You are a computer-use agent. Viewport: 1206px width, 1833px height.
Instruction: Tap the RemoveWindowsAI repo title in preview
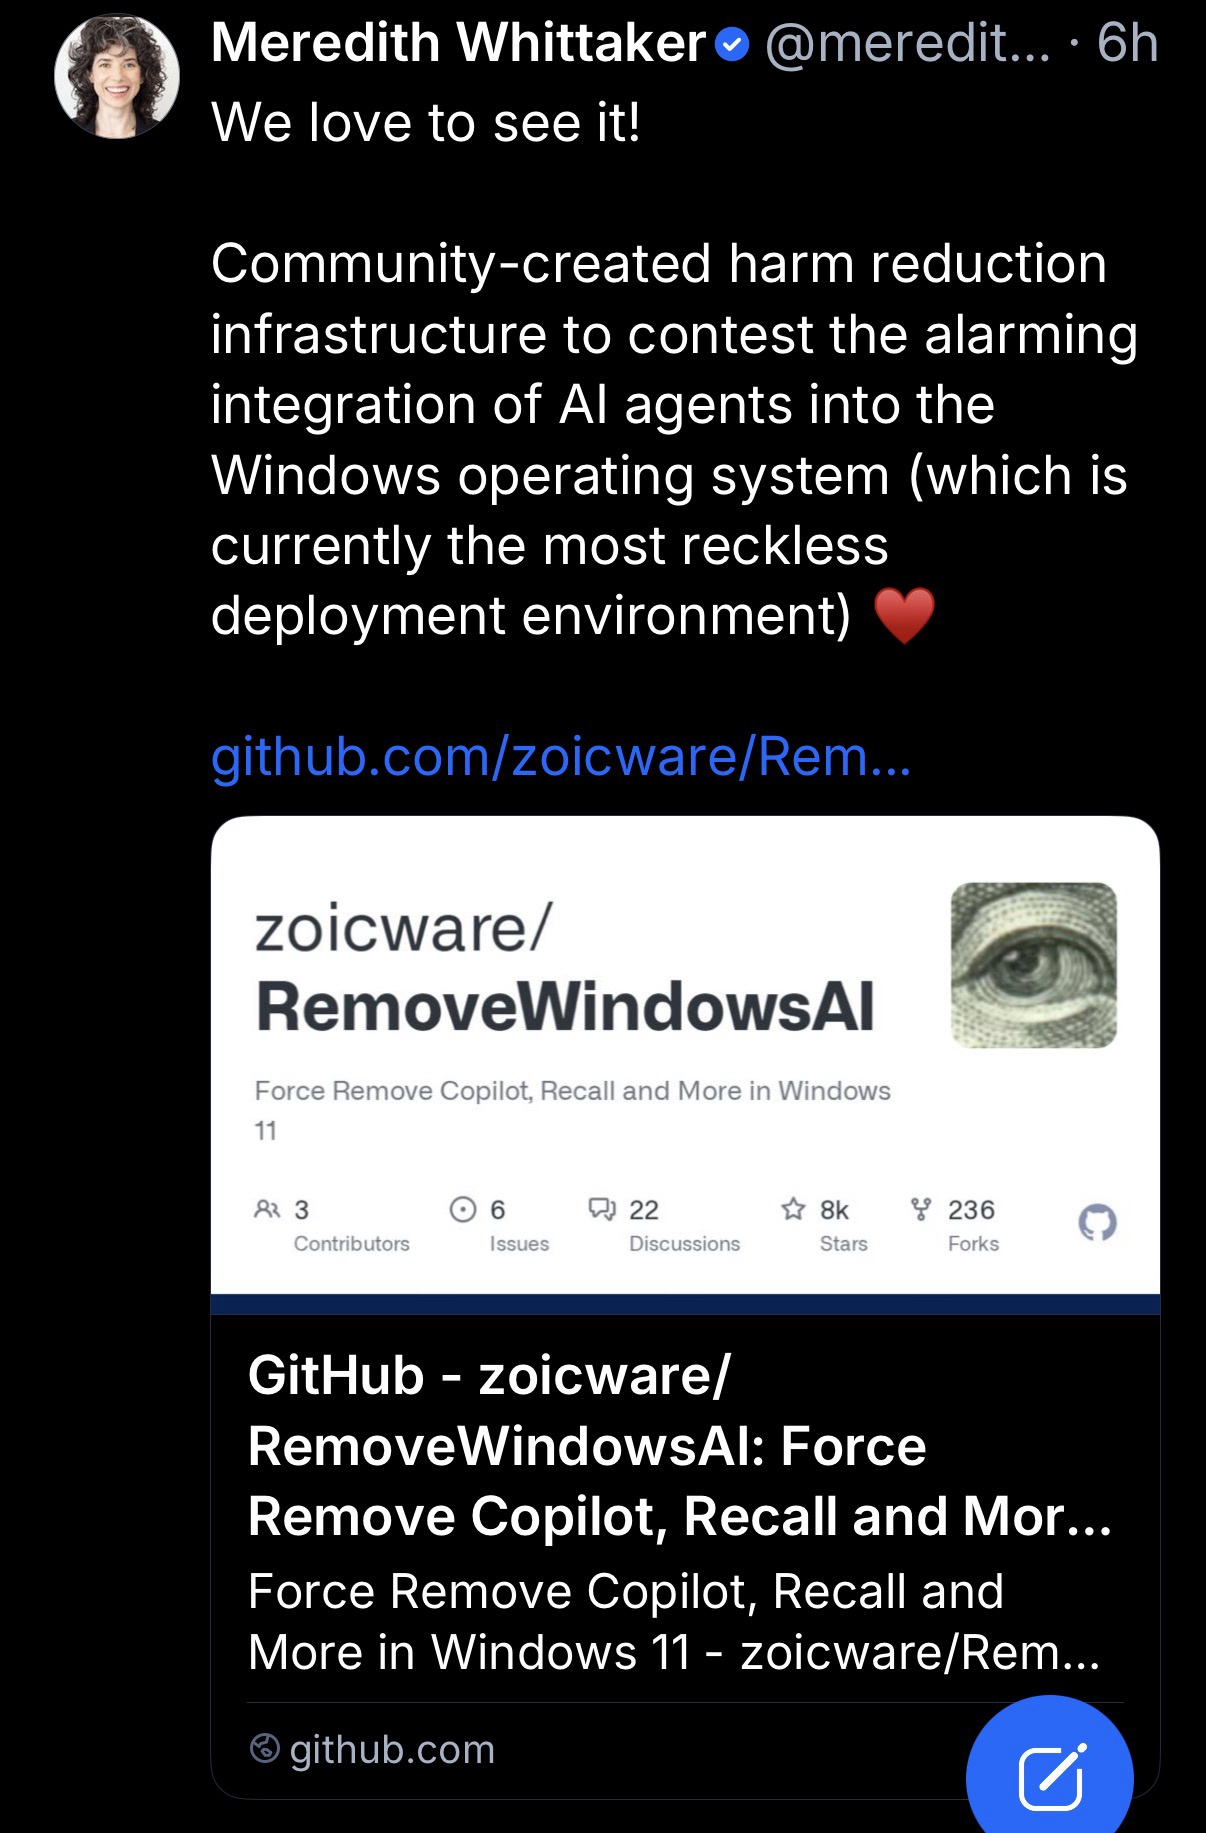coord(565,1006)
